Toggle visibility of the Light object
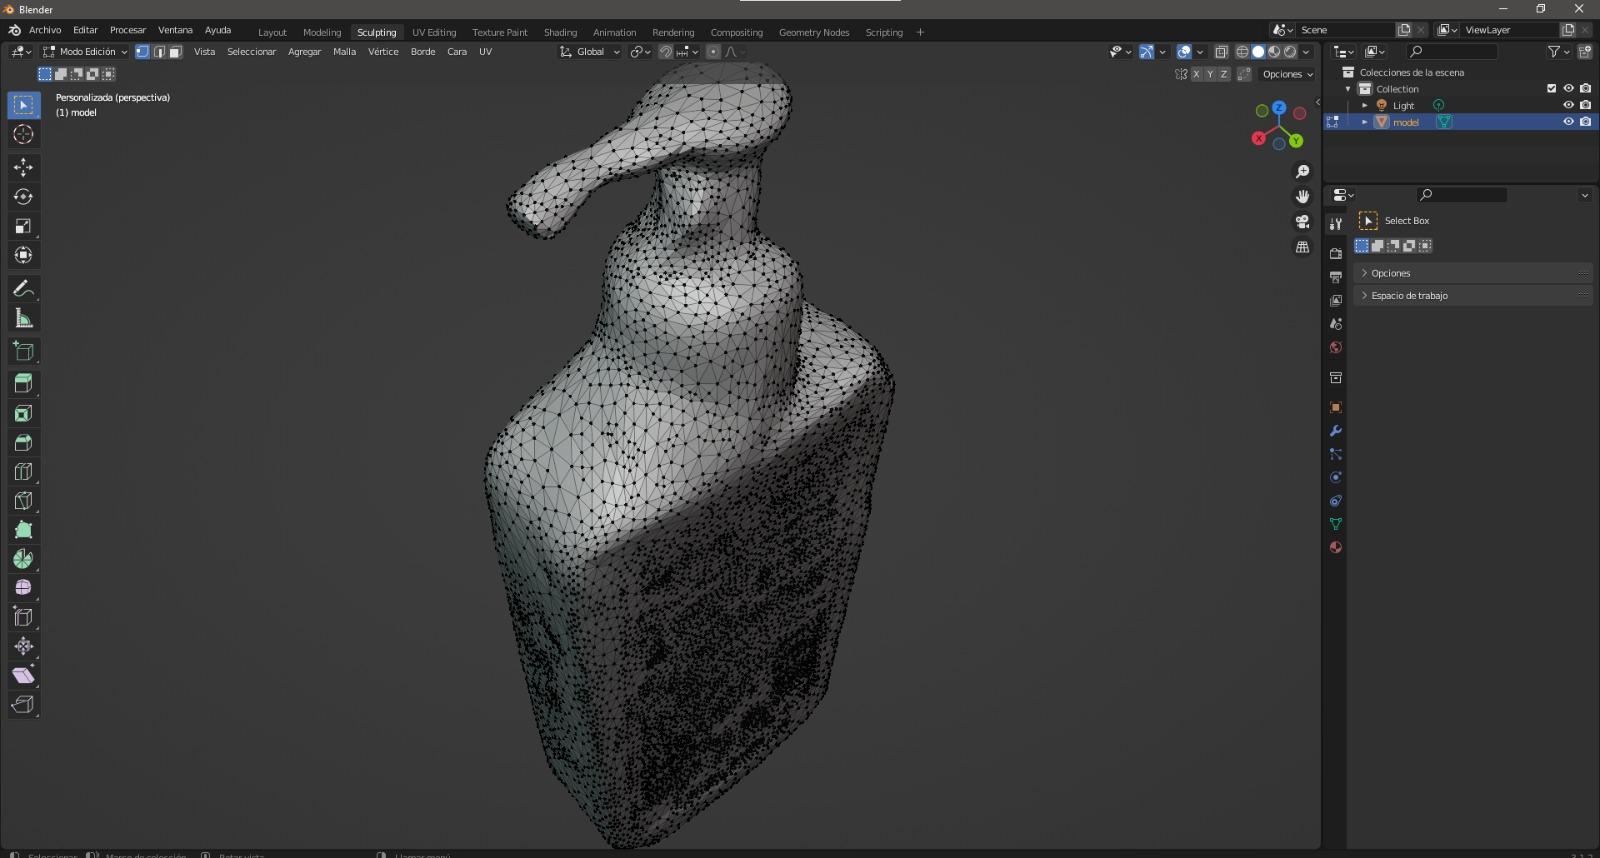The width and height of the screenshot is (1600, 858). point(1568,105)
